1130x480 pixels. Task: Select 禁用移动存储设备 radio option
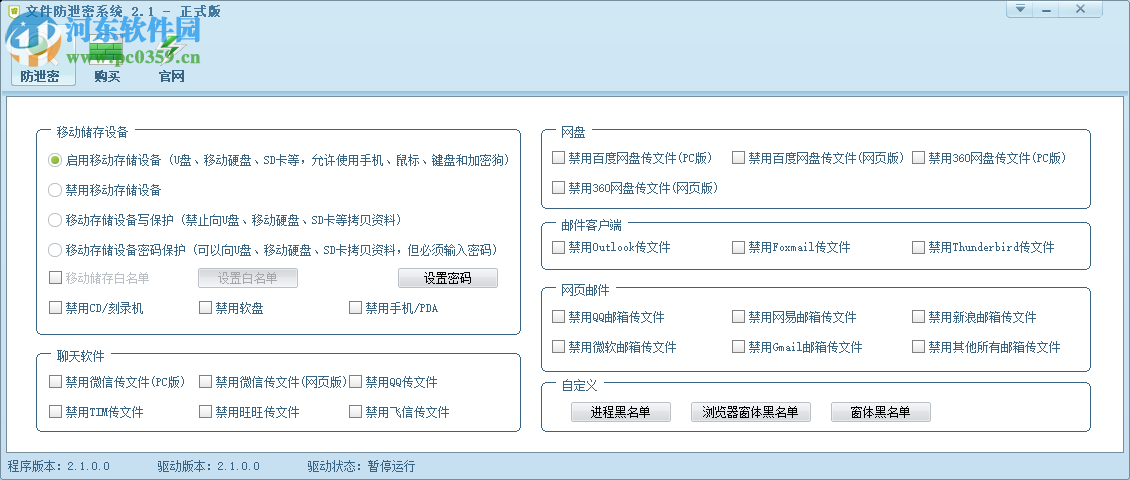[55, 190]
